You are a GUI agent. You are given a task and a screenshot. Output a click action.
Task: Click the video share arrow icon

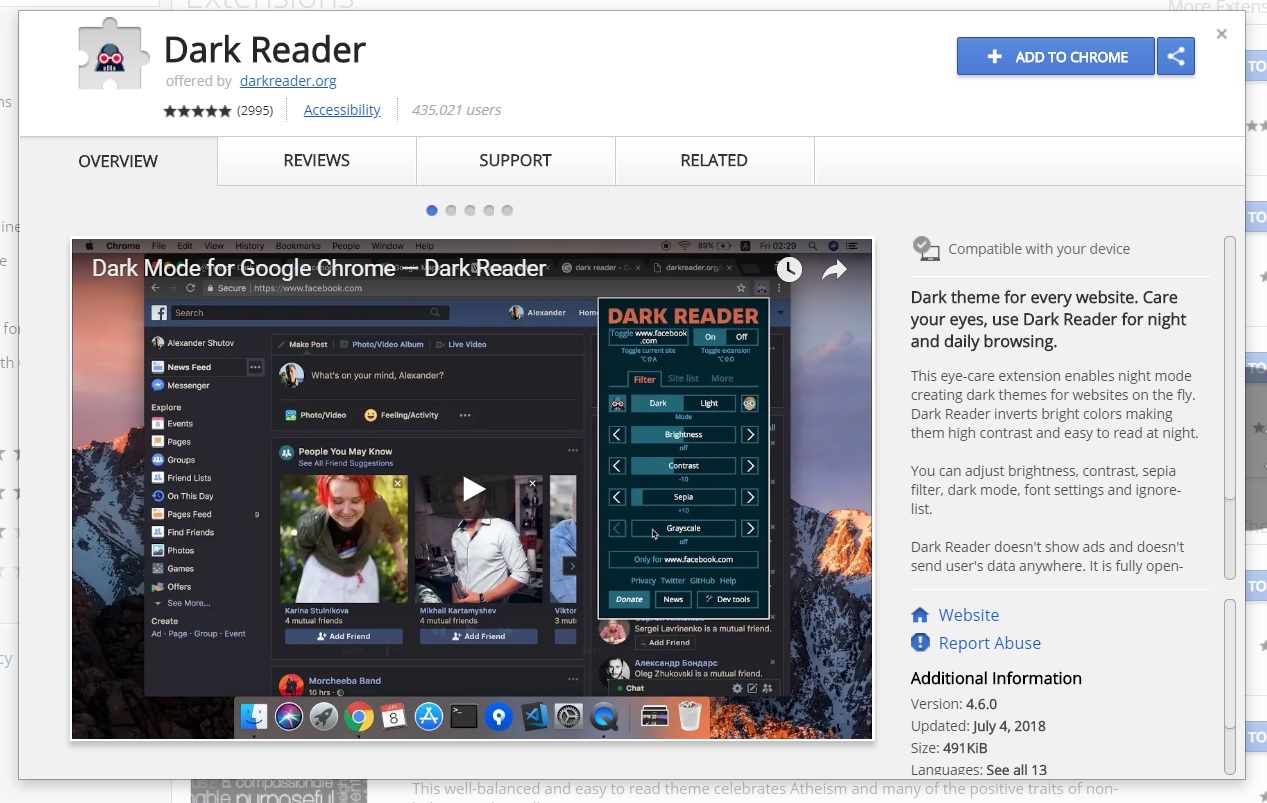(834, 269)
